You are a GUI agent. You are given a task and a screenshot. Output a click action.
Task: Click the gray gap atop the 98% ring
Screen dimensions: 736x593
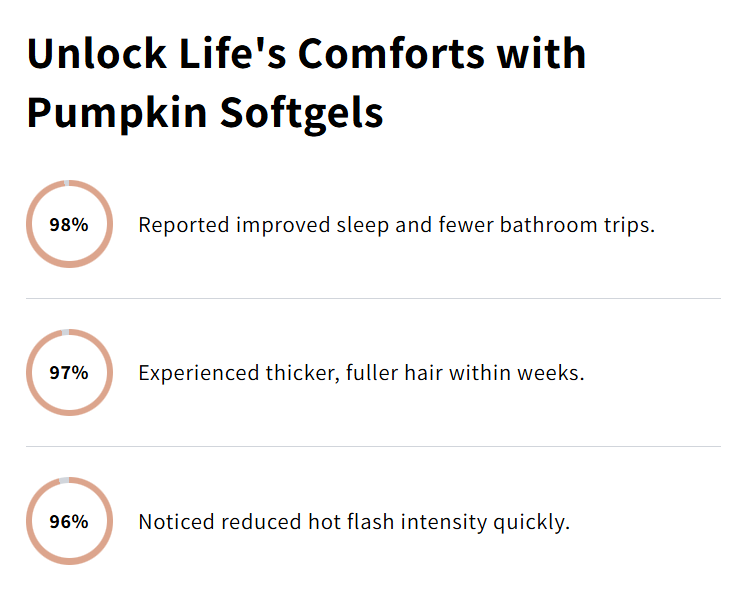66,183
